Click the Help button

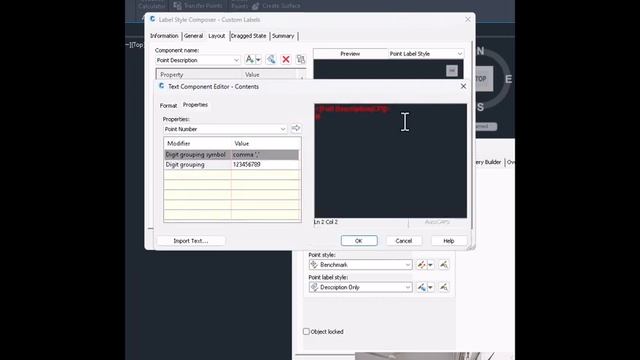point(449,241)
